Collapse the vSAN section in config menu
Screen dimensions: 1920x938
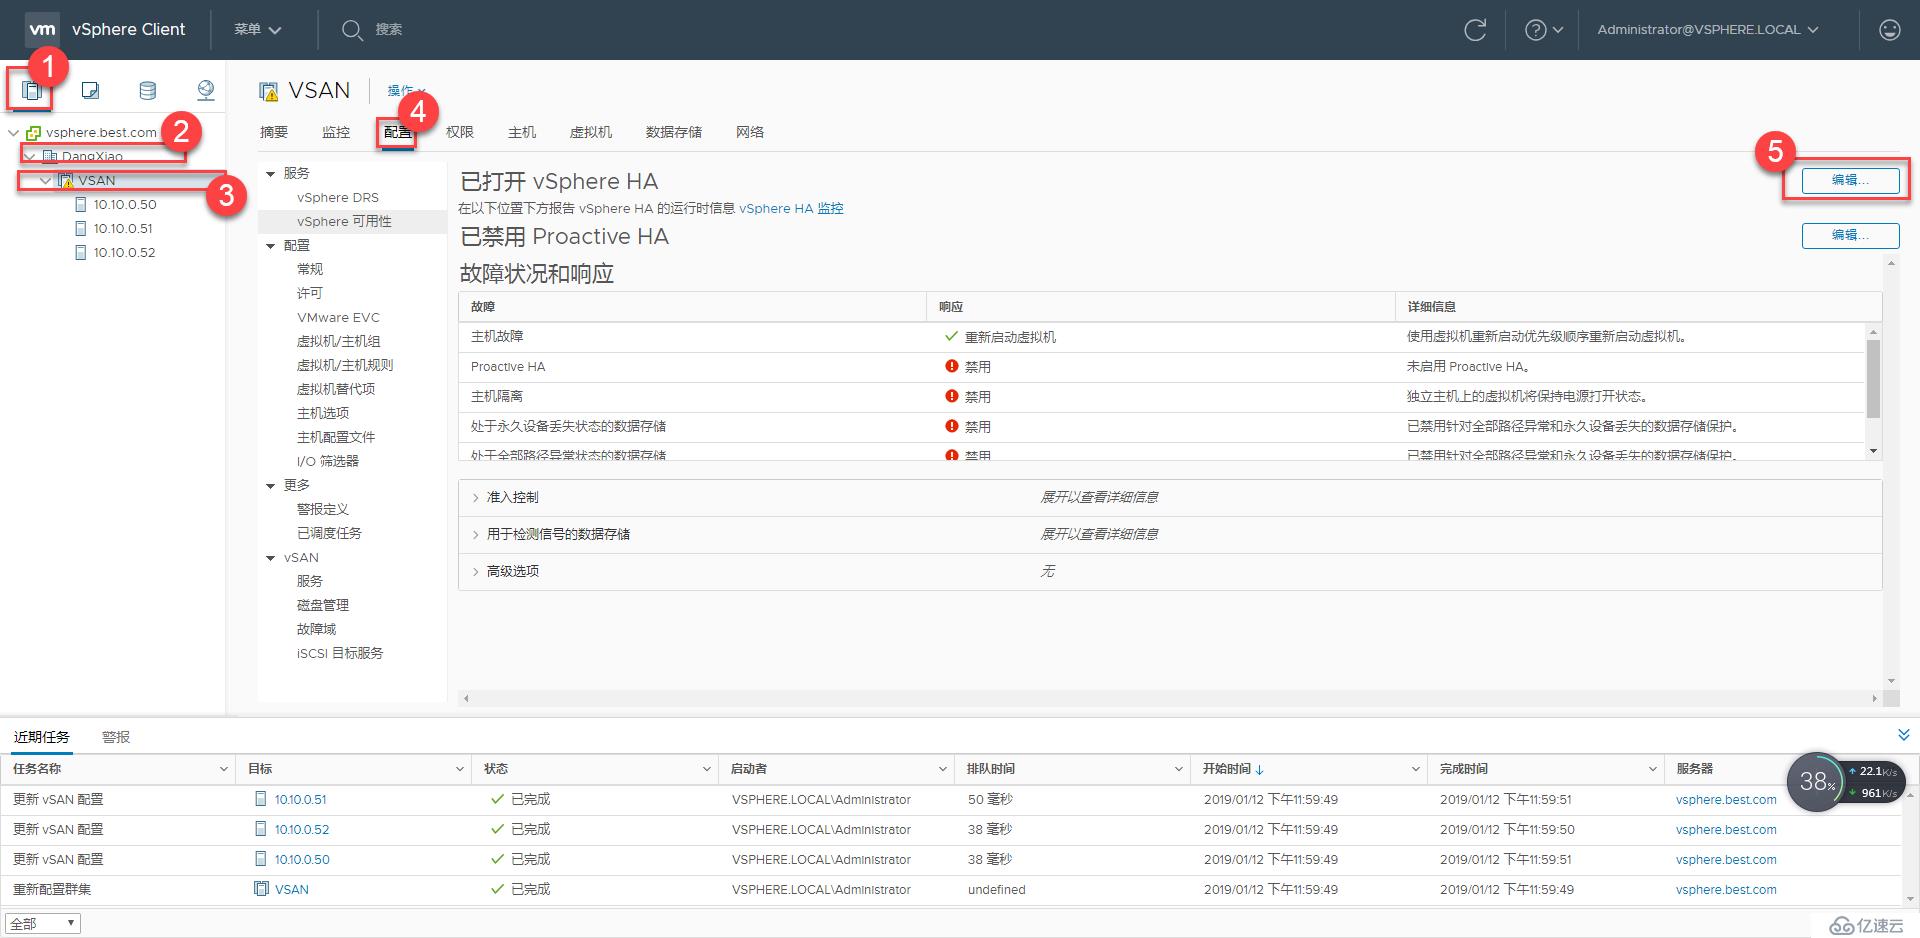270,558
